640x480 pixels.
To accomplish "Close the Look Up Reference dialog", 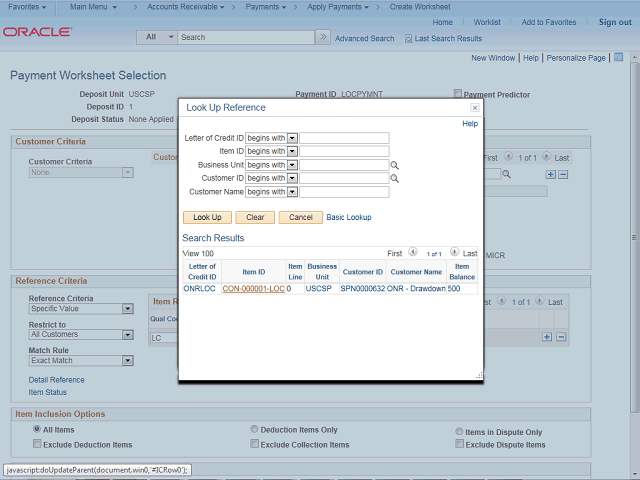I will pyautogui.click(x=475, y=107).
